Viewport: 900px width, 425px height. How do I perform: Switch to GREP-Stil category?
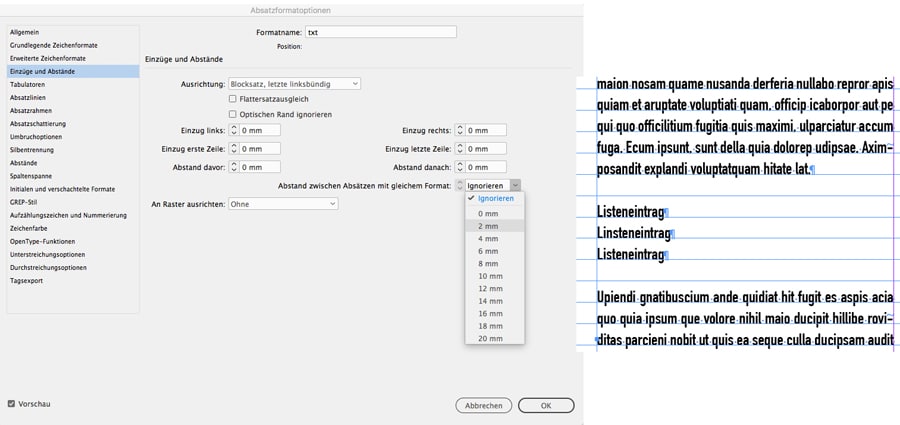23,202
